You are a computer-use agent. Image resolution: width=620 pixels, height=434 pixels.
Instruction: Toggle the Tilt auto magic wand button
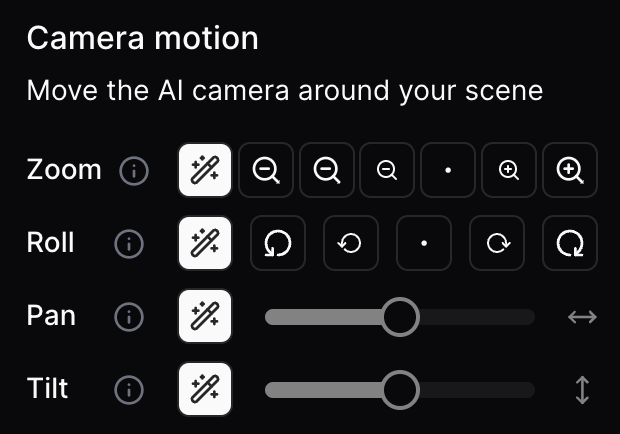click(x=205, y=389)
